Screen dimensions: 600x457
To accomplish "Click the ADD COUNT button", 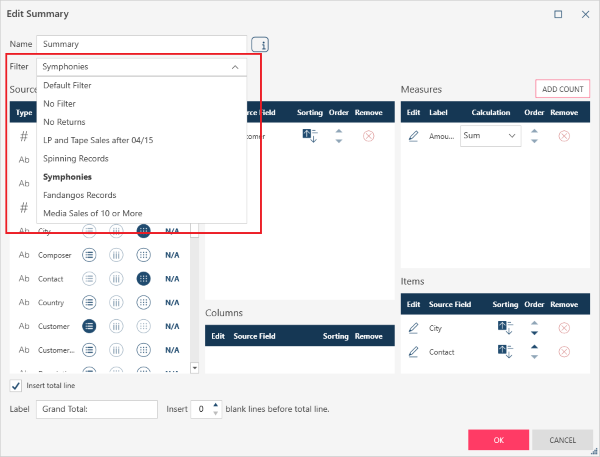I will click(562, 89).
